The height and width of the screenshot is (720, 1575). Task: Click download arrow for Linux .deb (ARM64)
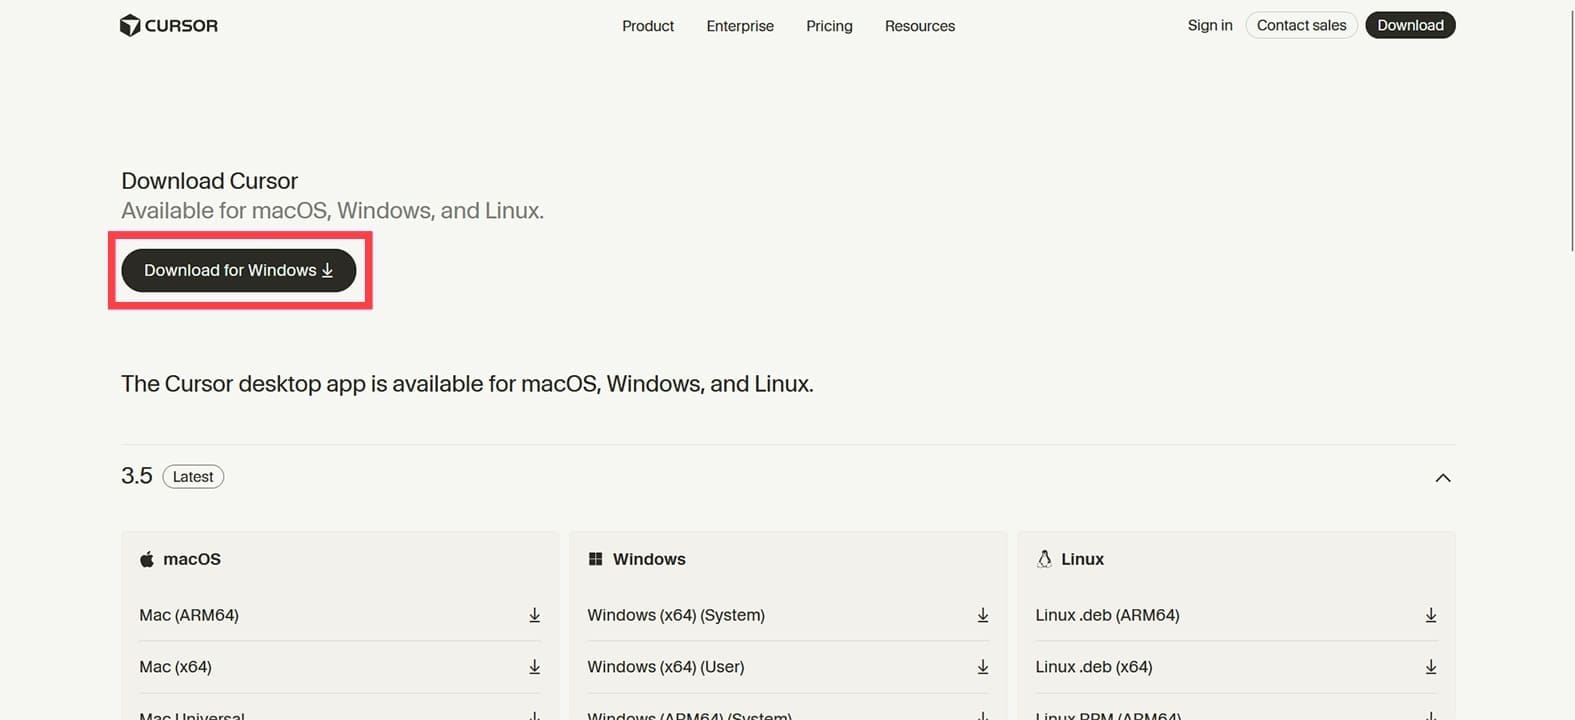(1430, 615)
